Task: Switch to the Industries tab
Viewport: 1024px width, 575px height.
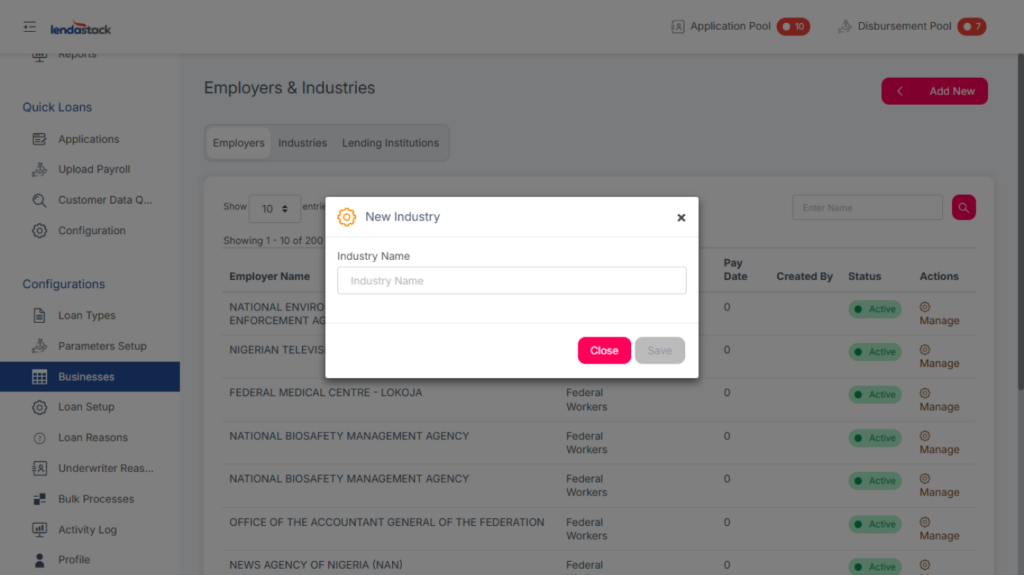Action: pos(302,143)
